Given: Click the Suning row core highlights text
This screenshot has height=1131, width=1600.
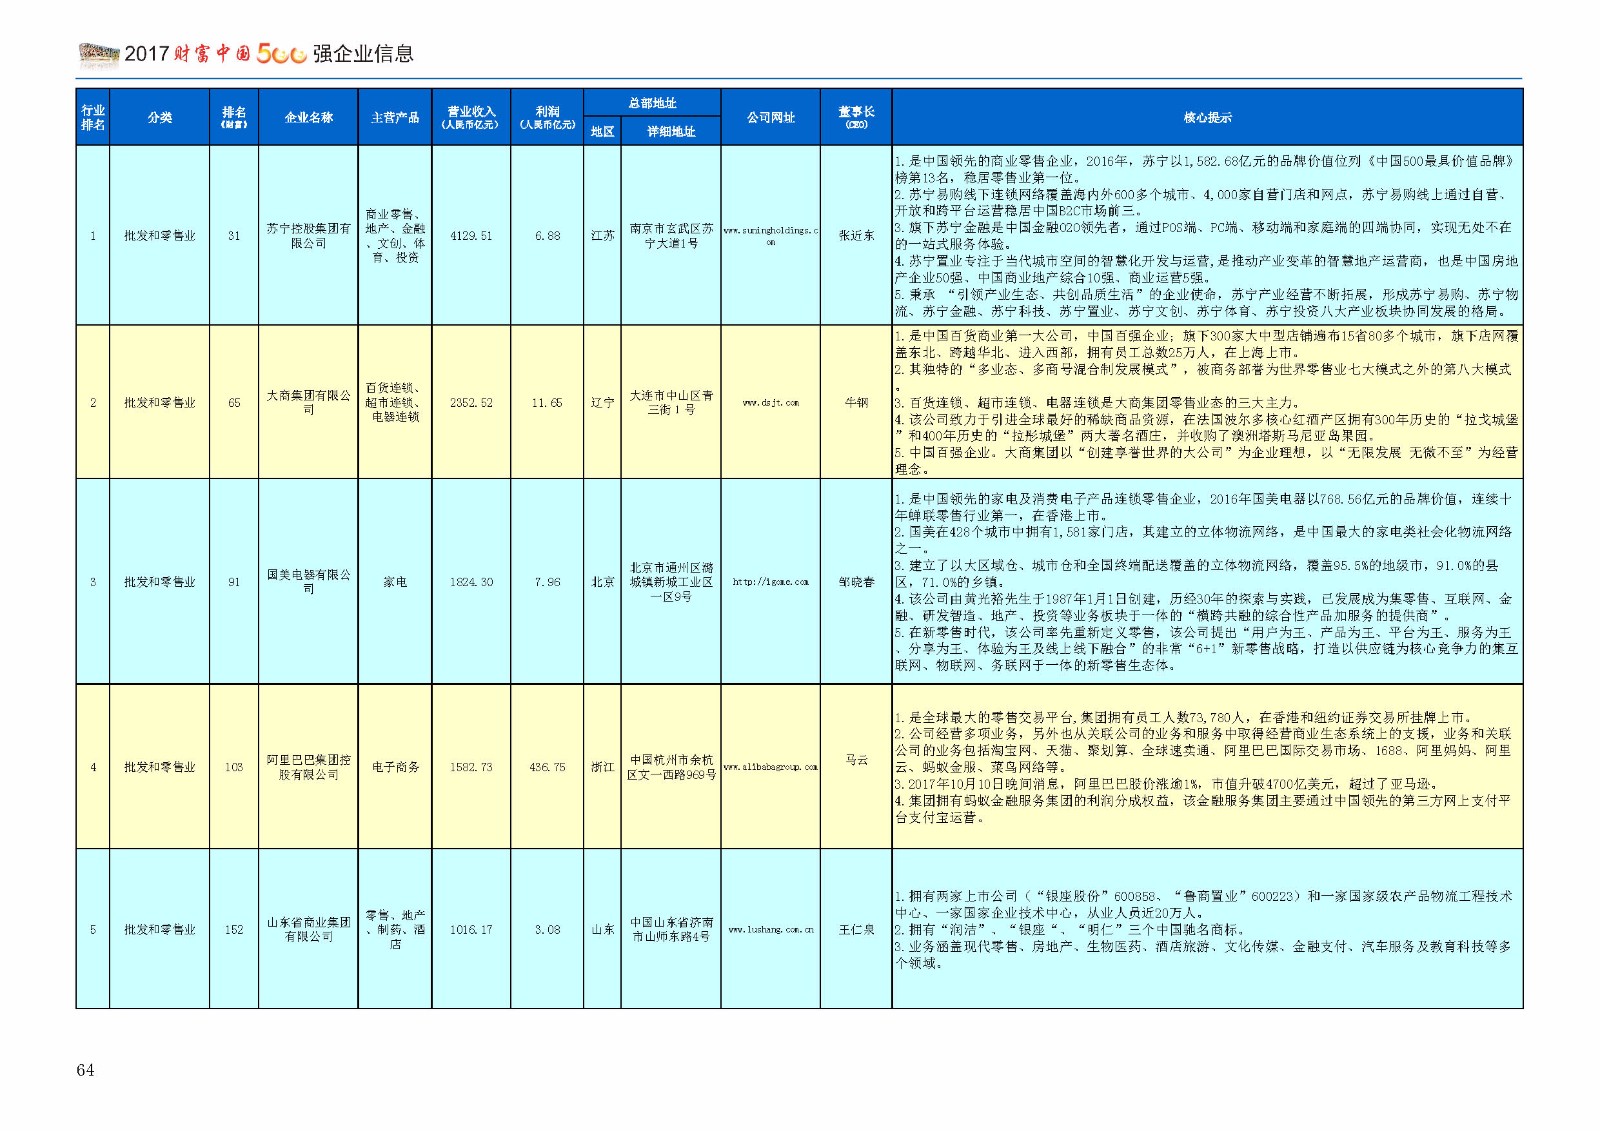Looking at the screenshot, I should tap(1207, 236).
